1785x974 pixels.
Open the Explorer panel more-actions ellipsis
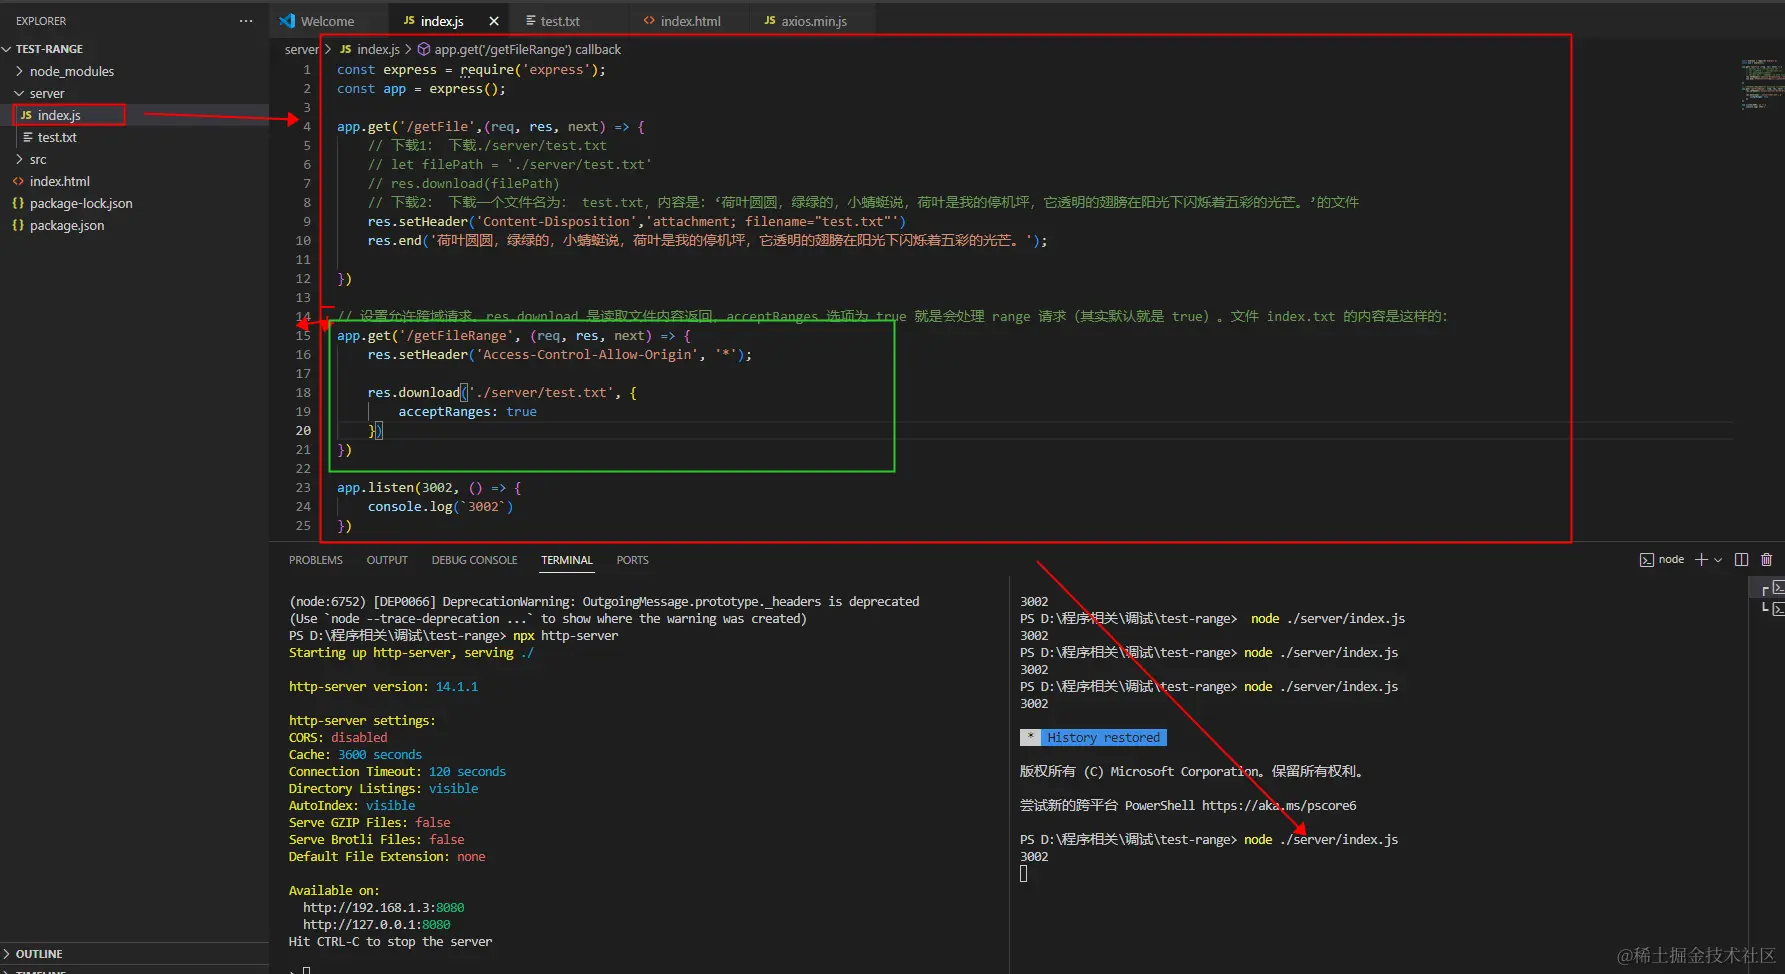tap(246, 21)
